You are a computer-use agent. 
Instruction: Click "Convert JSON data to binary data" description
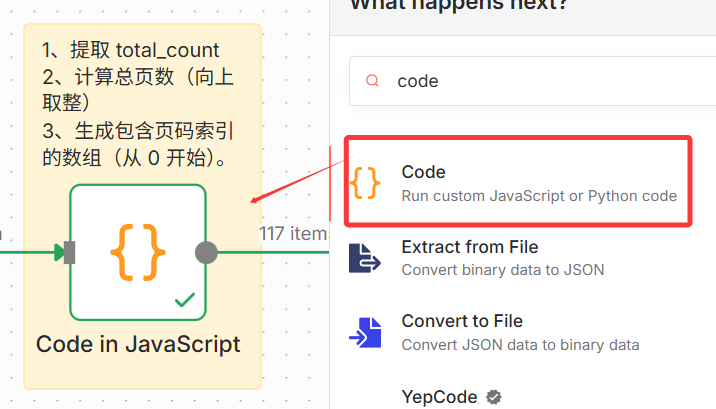520,344
